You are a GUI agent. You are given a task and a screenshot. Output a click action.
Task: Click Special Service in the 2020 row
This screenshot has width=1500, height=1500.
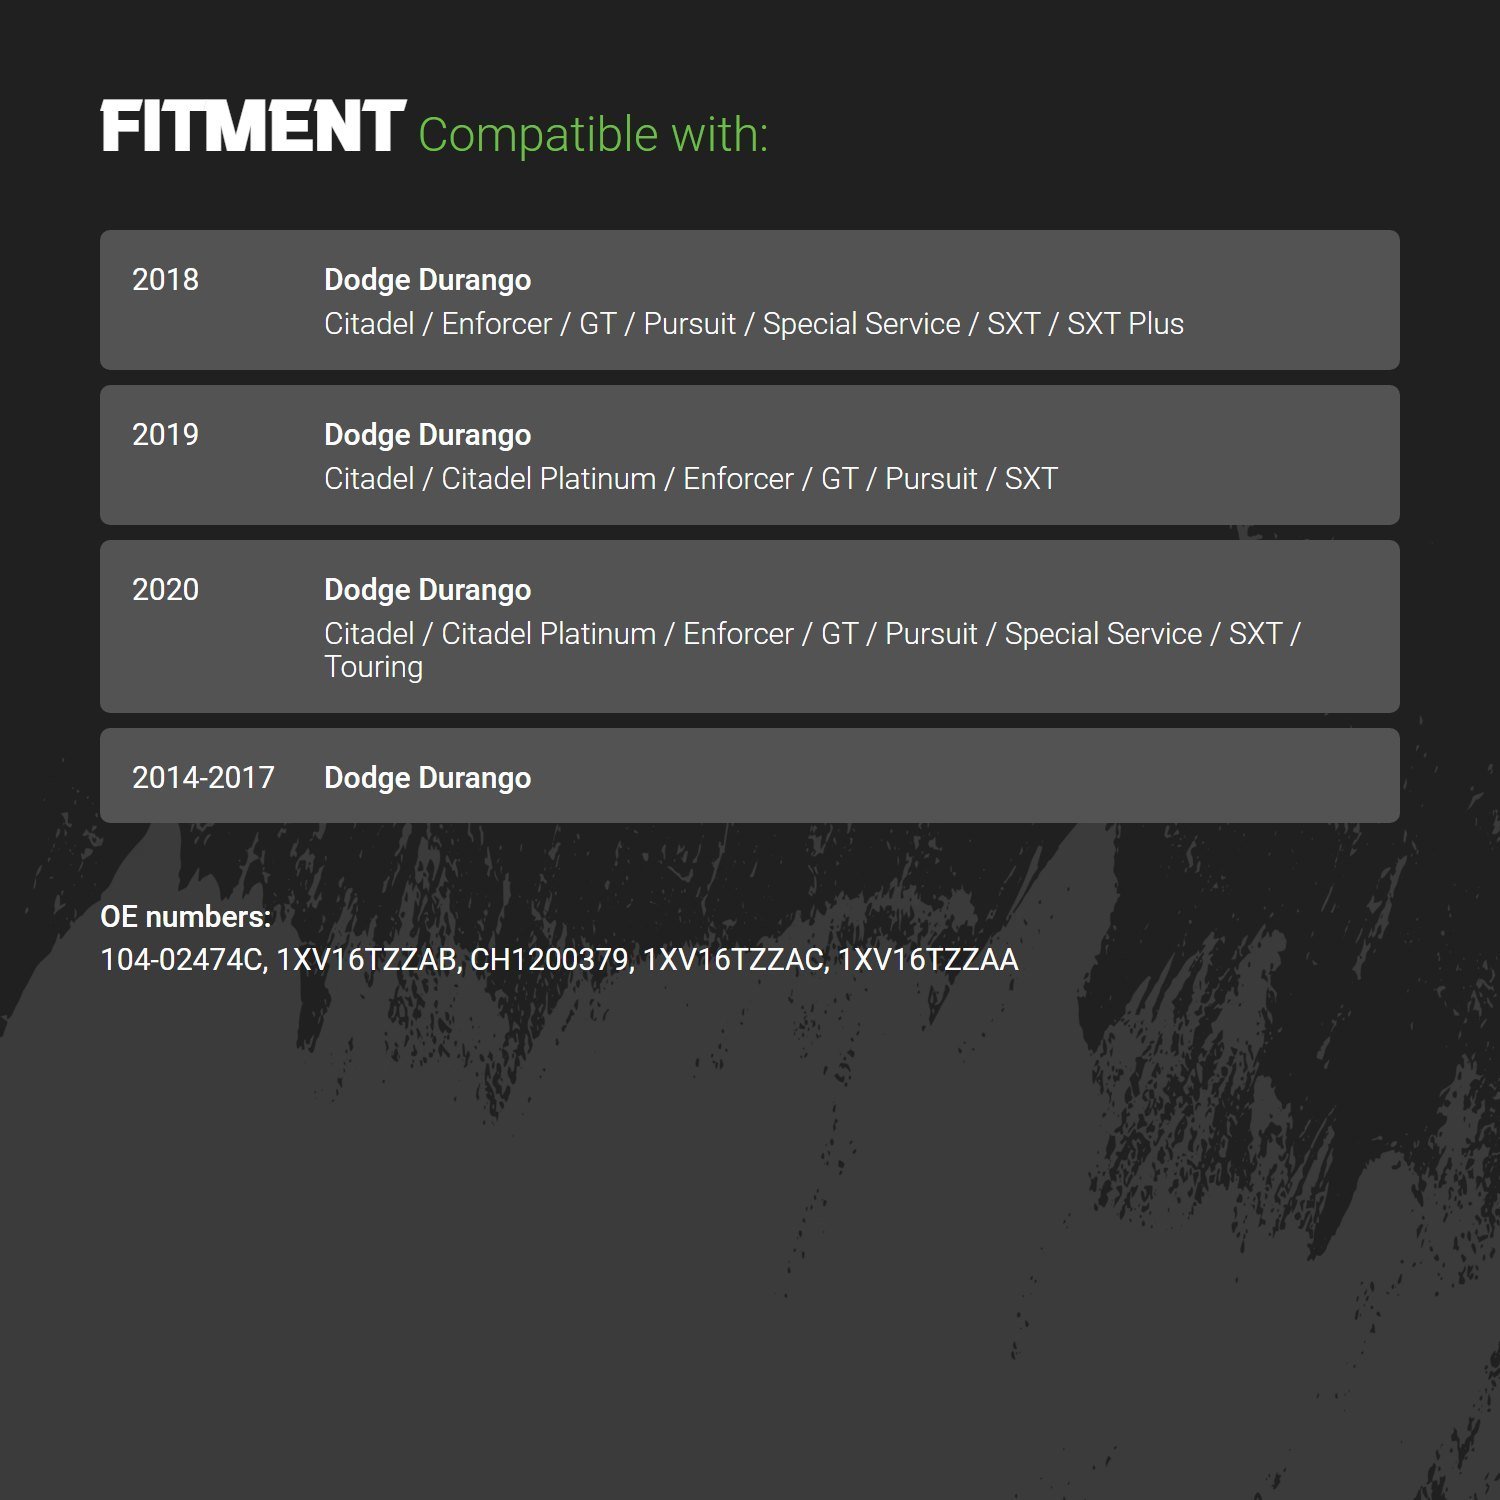(x=1103, y=634)
